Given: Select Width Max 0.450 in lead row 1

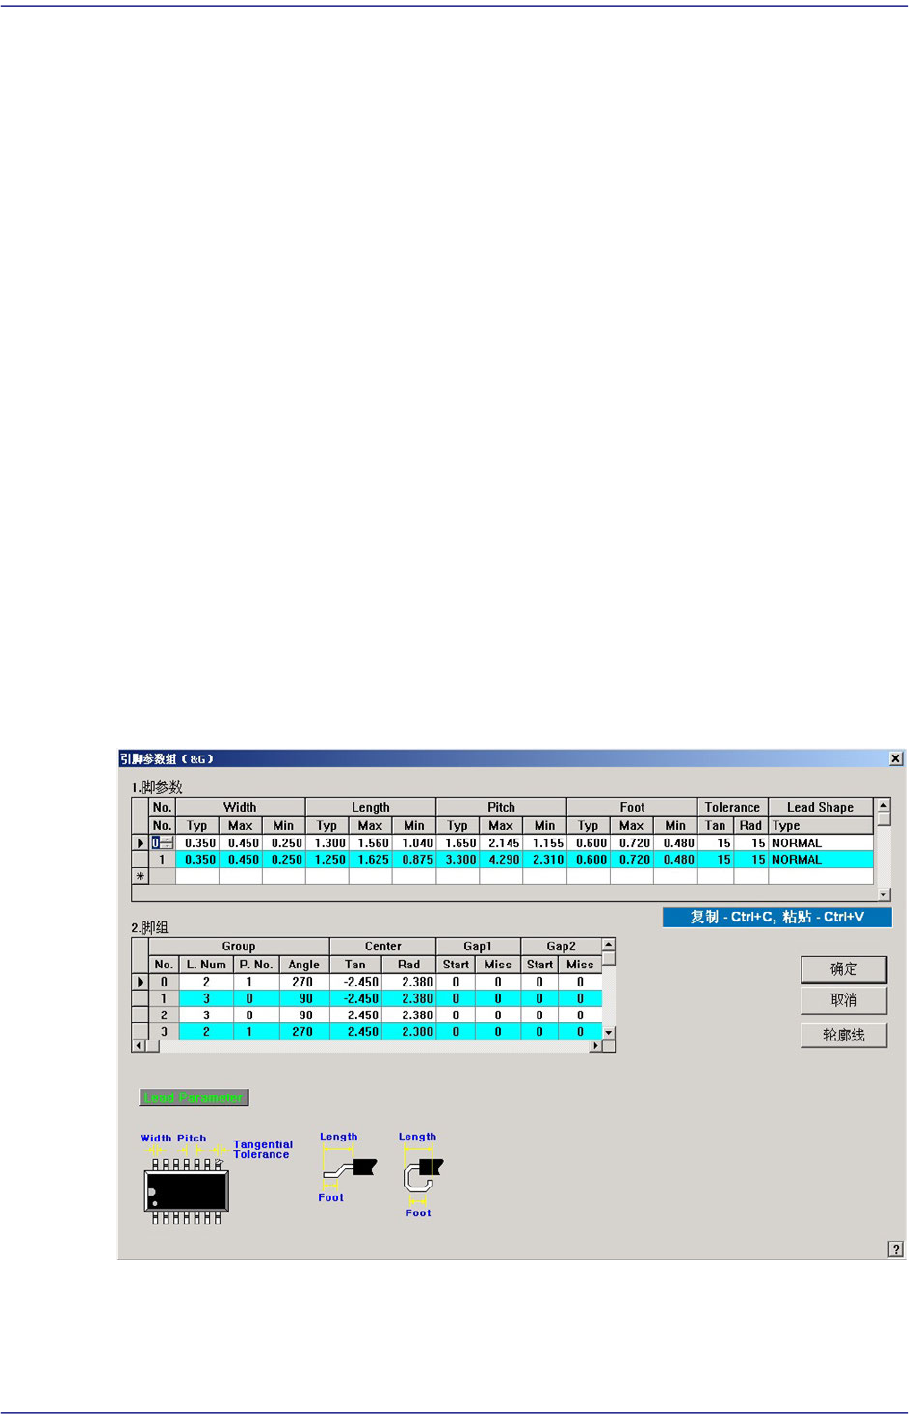Looking at the screenshot, I should tap(241, 859).
